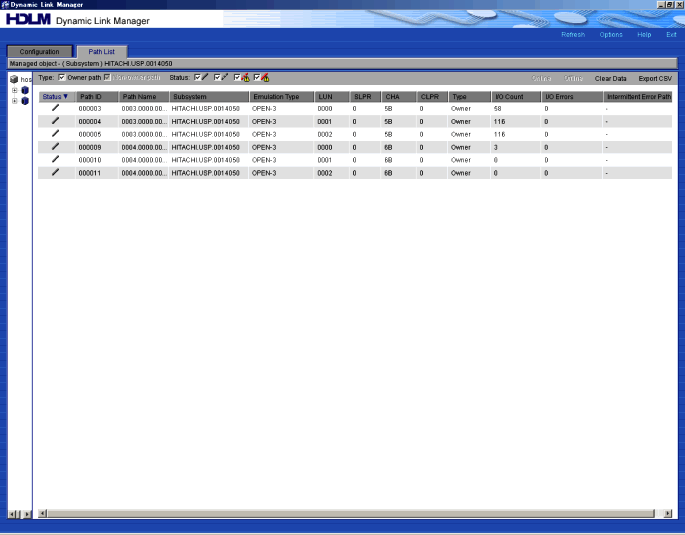Toggle the Non-owner path type checkbox
The image size is (685, 535).
pos(107,77)
